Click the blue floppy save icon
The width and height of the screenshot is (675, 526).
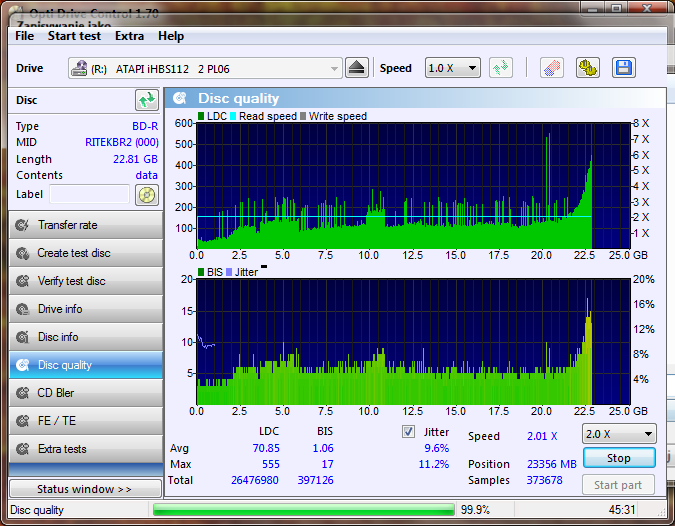point(624,68)
